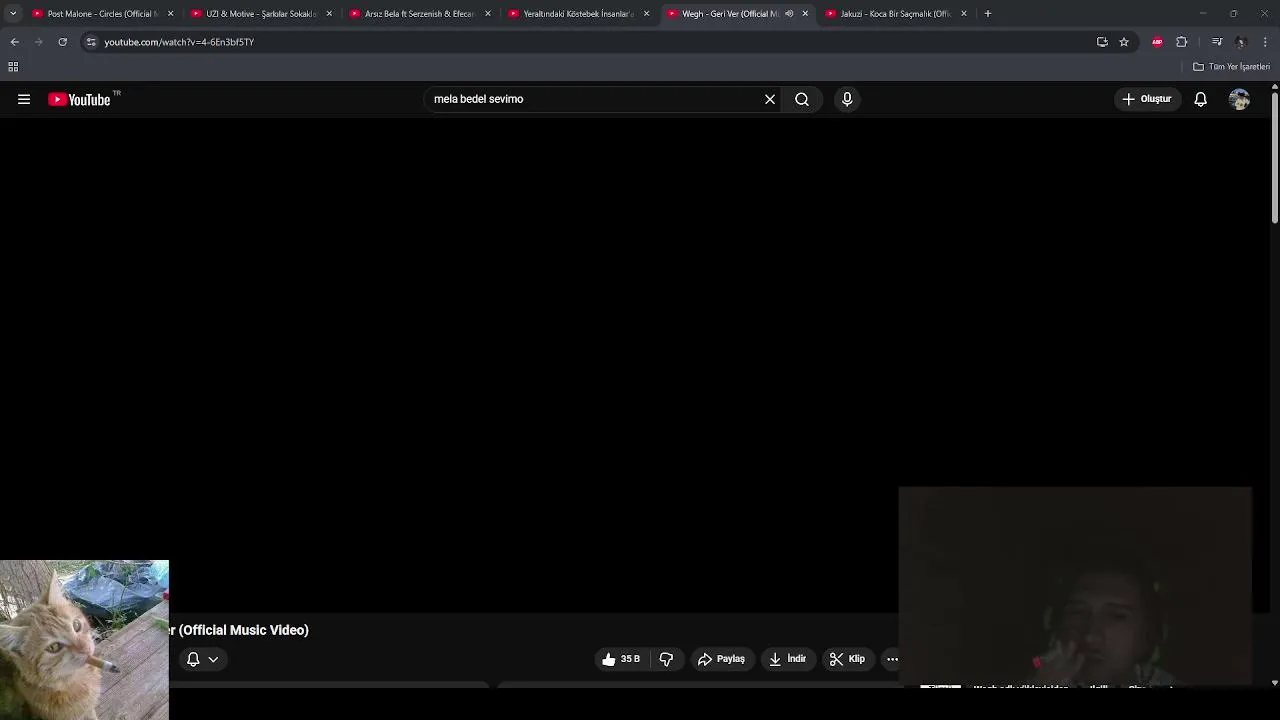Open the red ad-blocker extension icon
The height and width of the screenshot is (720, 1280).
1157,42
